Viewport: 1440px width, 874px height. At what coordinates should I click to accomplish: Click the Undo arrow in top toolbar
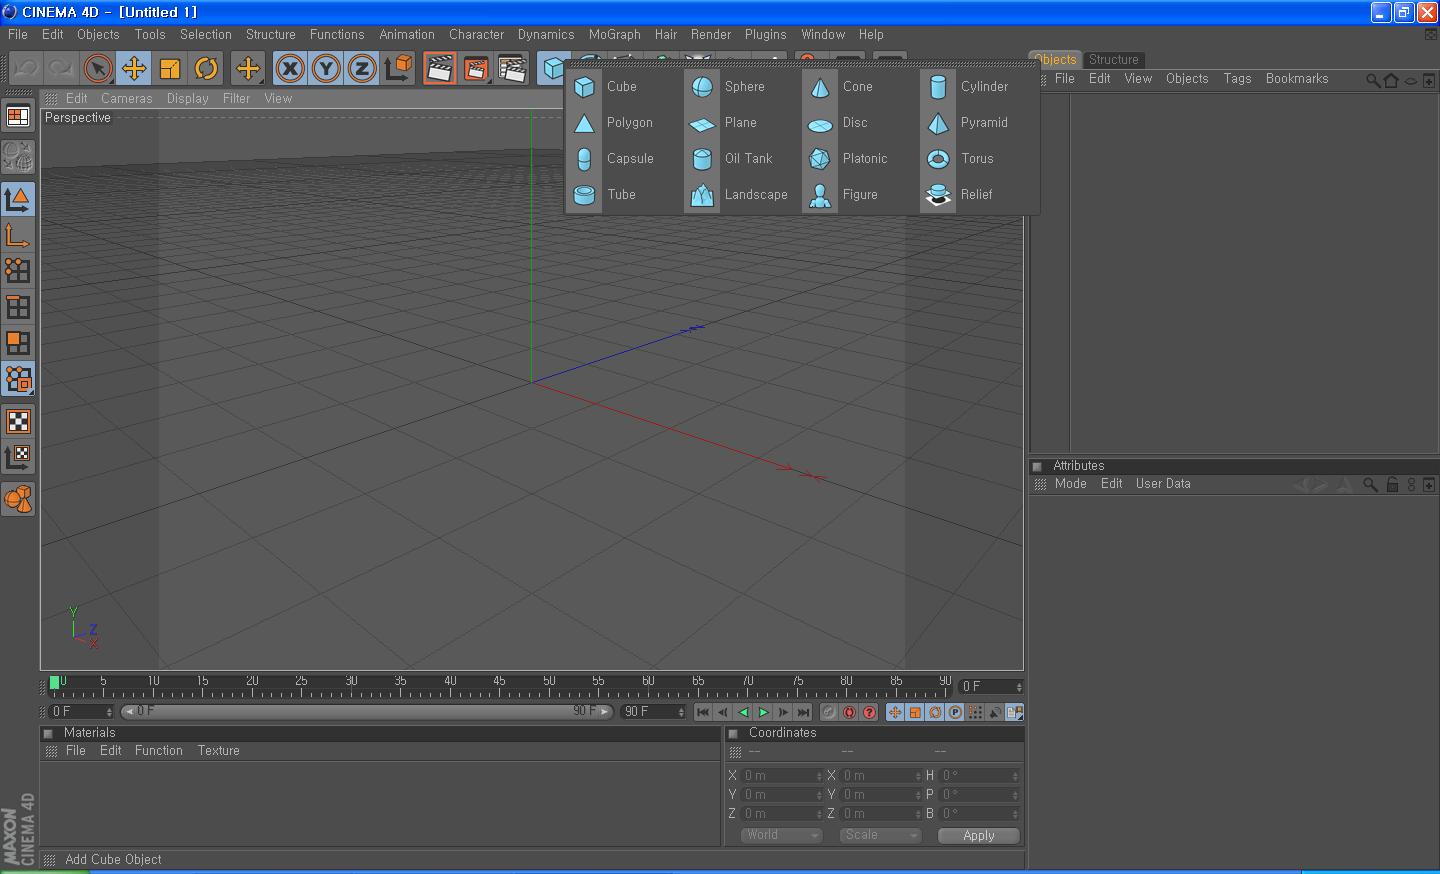(x=25, y=68)
